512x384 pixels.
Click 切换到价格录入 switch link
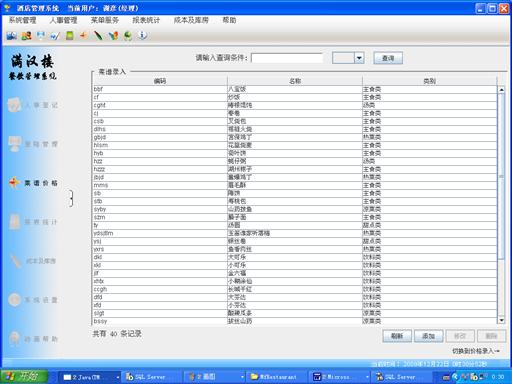pyautogui.click(x=475, y=351)
